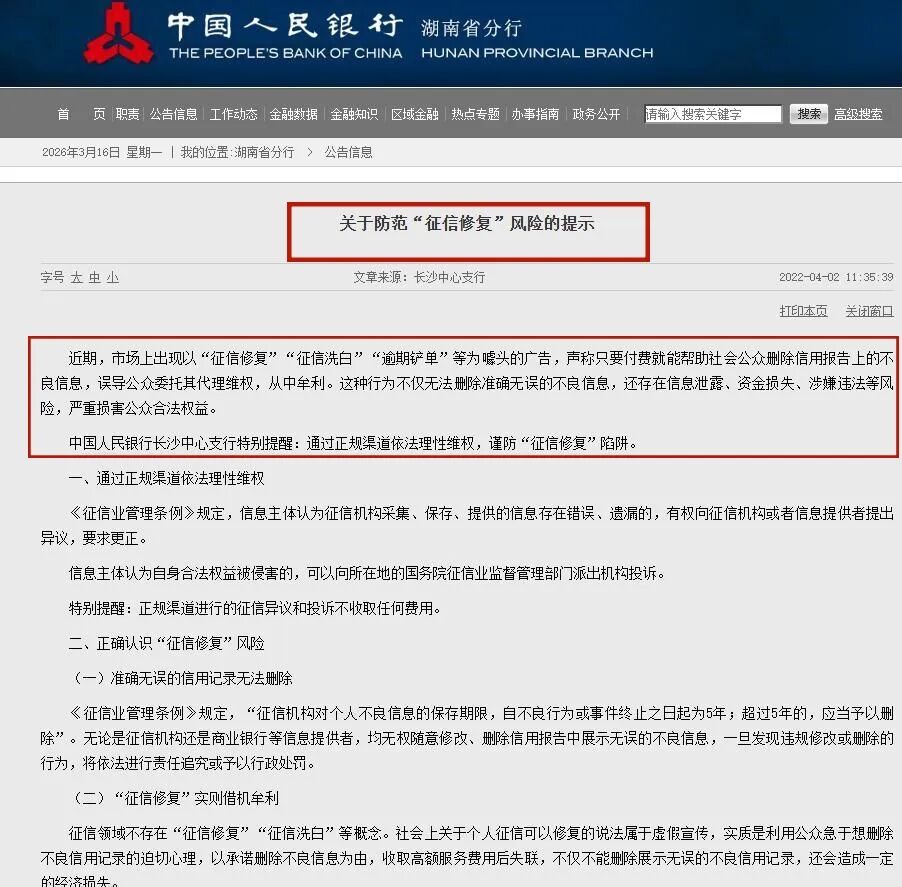Open the 金融数据 menu item
The width and height of the screenshot is (902, 887).
pyautogui.click(x=293, y=114)
